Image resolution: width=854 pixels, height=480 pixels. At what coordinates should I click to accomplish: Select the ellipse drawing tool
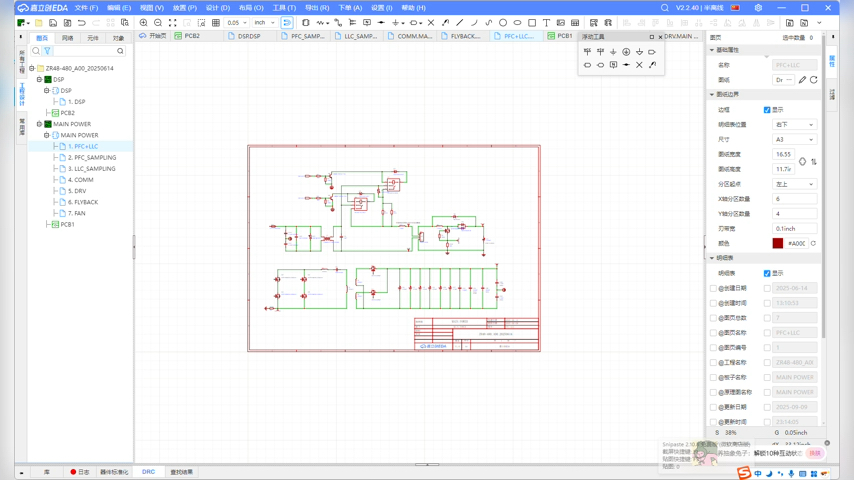(x=517, y=23)
